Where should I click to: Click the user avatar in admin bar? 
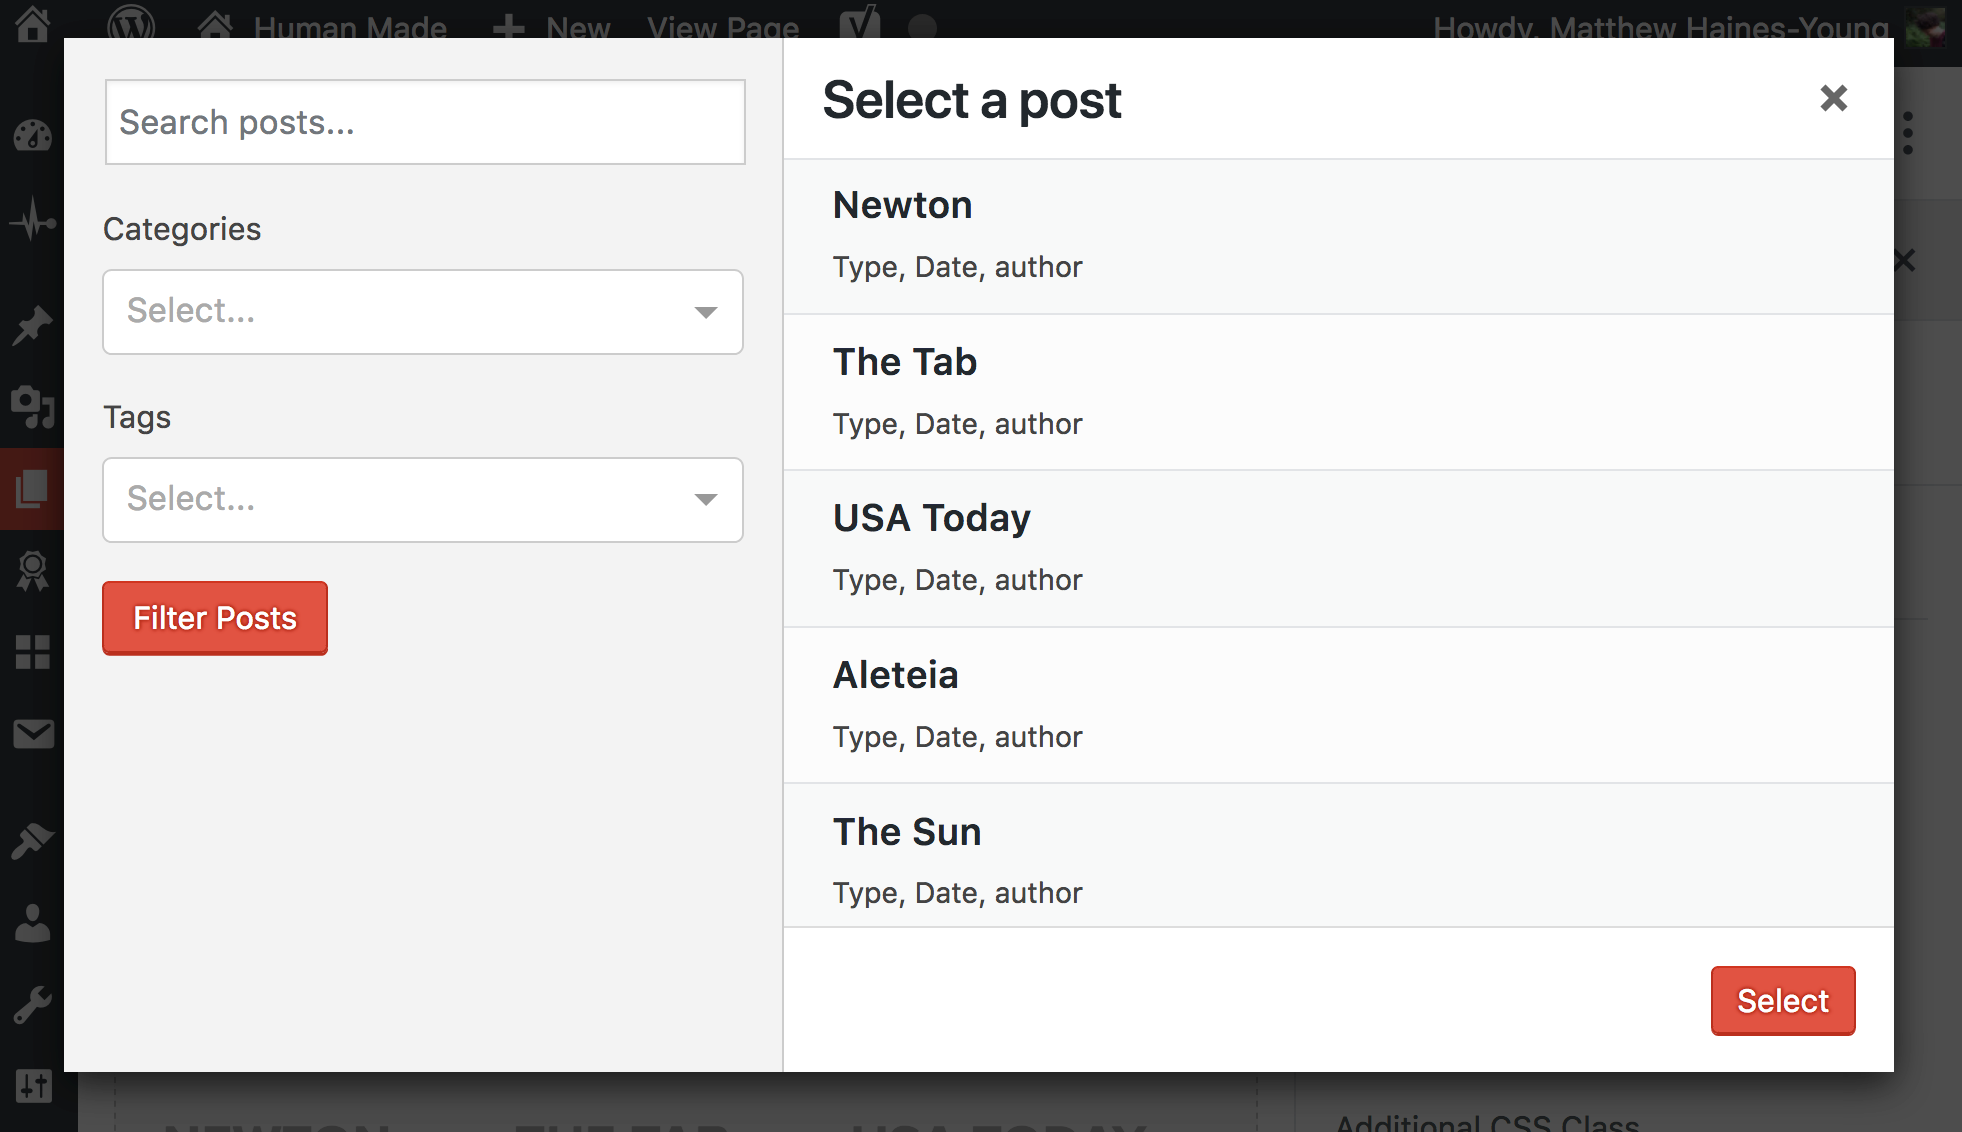pyautogui.click(x=1926, y=26)
